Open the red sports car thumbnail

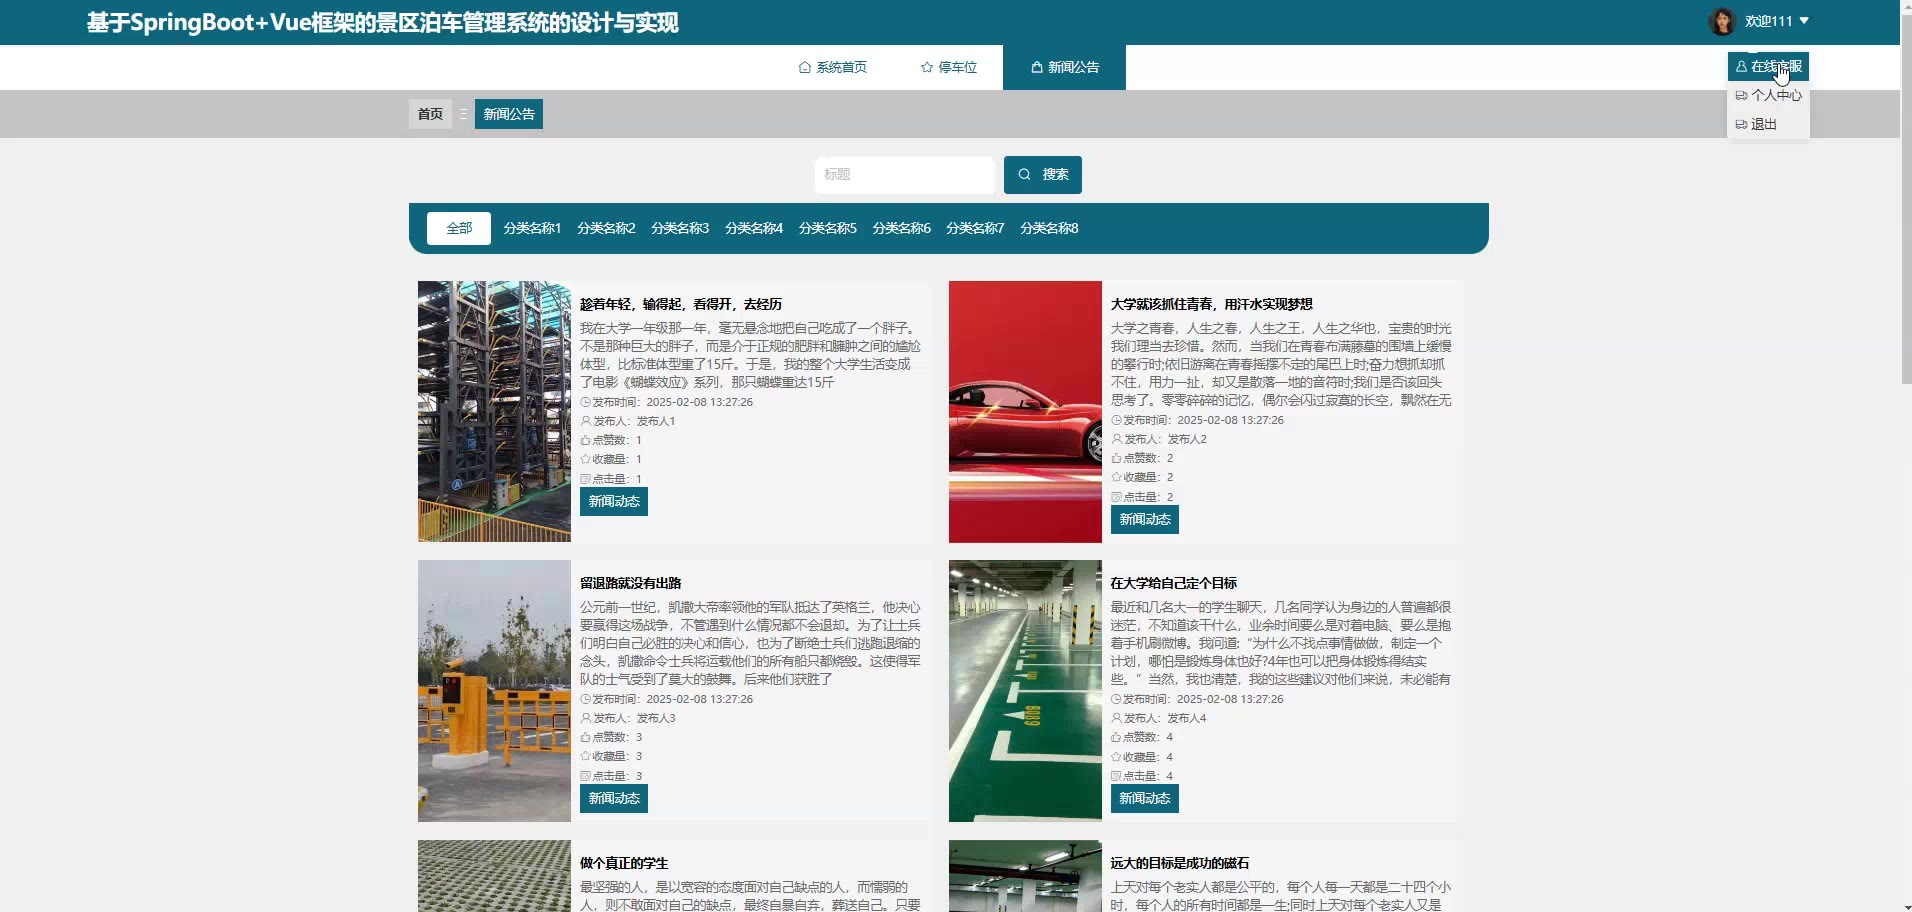coord(1025,412)
